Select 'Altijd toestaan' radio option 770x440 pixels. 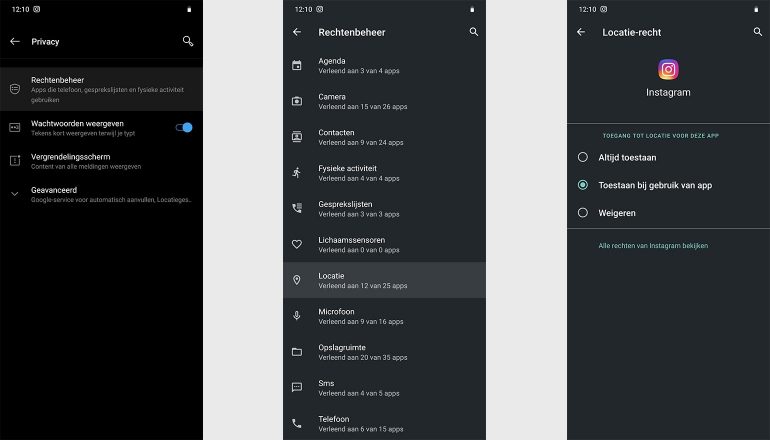(583, 157)
